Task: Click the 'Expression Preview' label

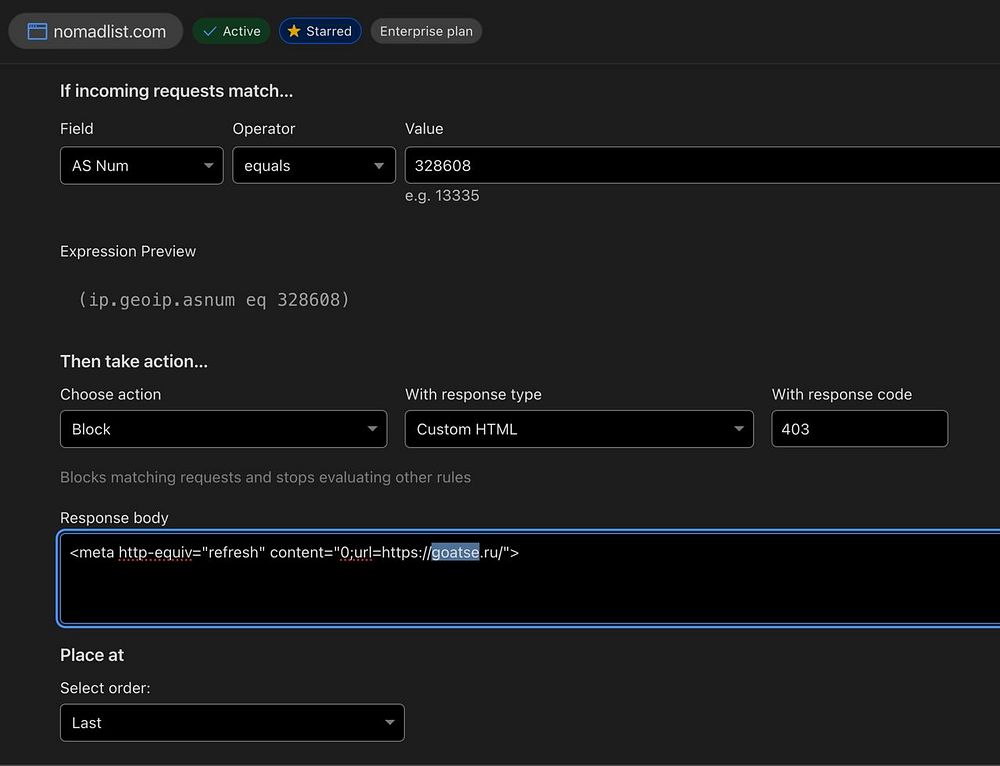Action: (128, 251)
